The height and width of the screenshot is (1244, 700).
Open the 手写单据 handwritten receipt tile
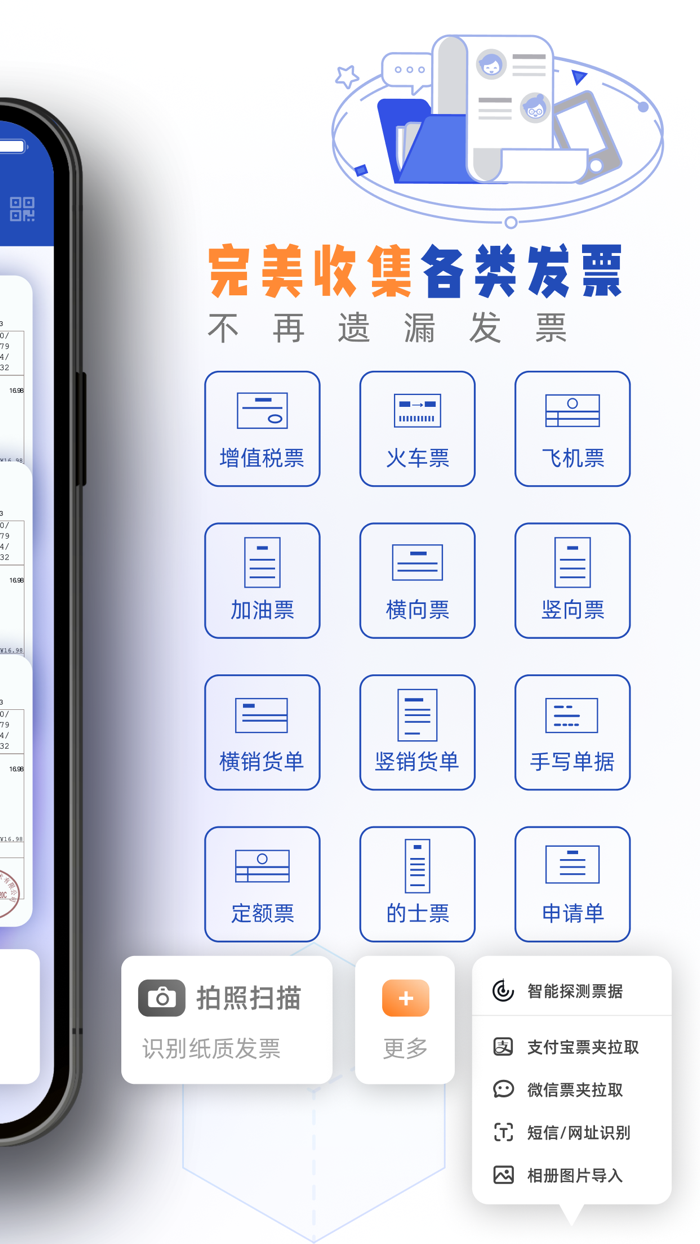tap(572, 733)
